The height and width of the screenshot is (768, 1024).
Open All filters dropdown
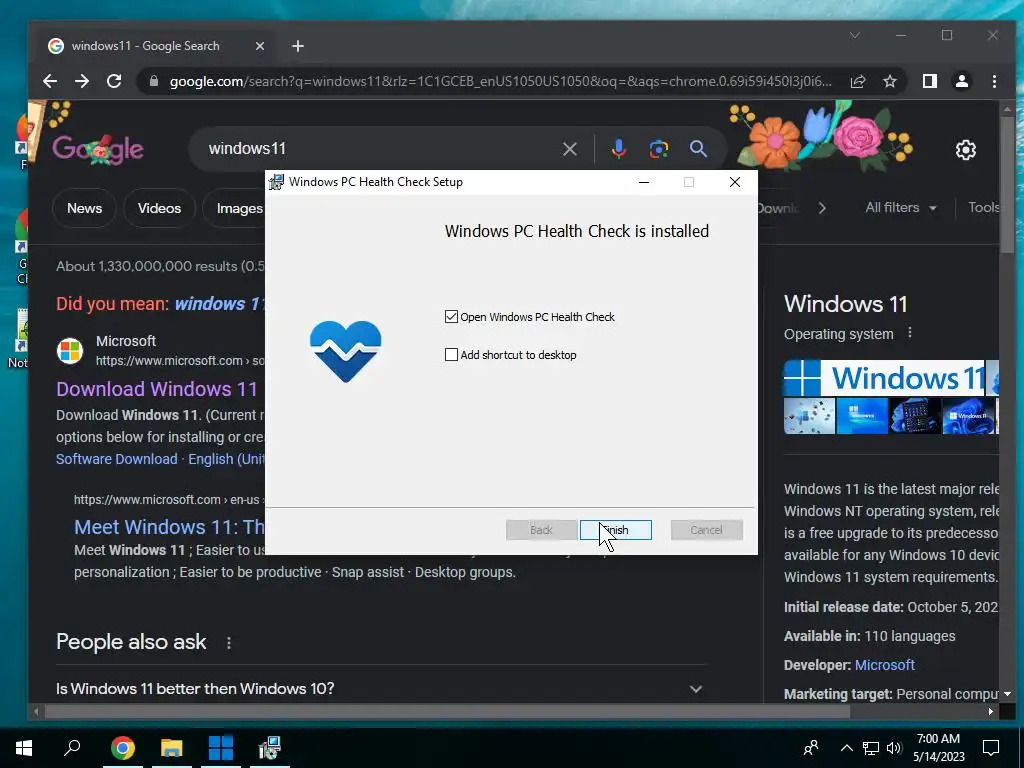coord(901,208)
